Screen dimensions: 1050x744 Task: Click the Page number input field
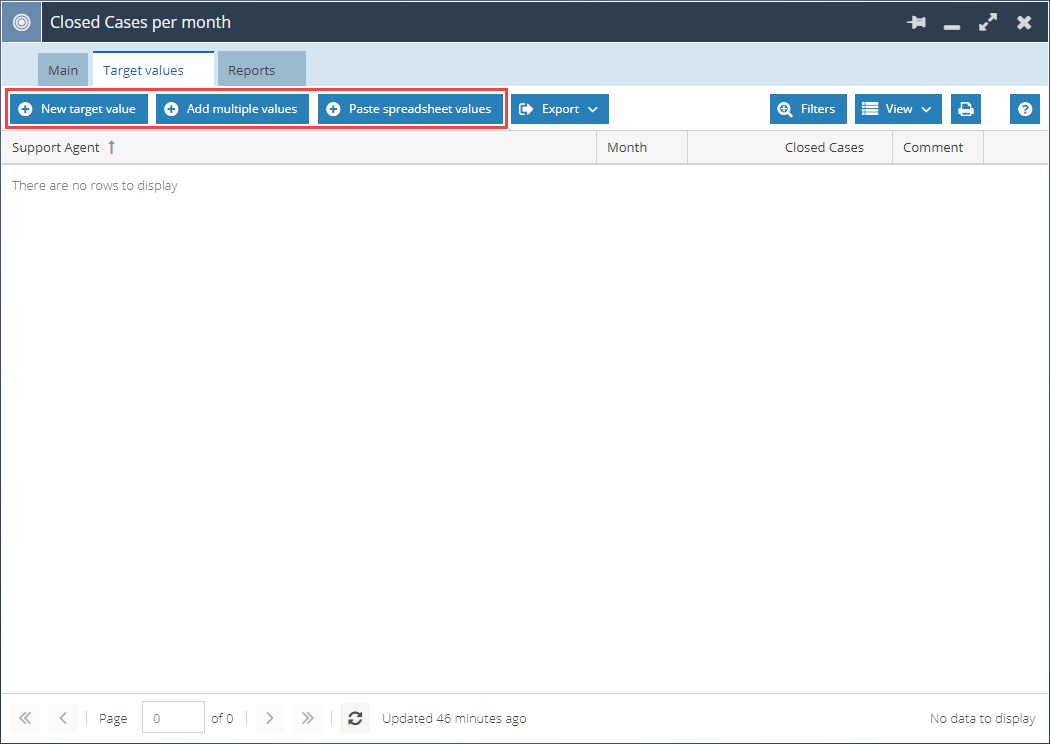click(173, 718)
